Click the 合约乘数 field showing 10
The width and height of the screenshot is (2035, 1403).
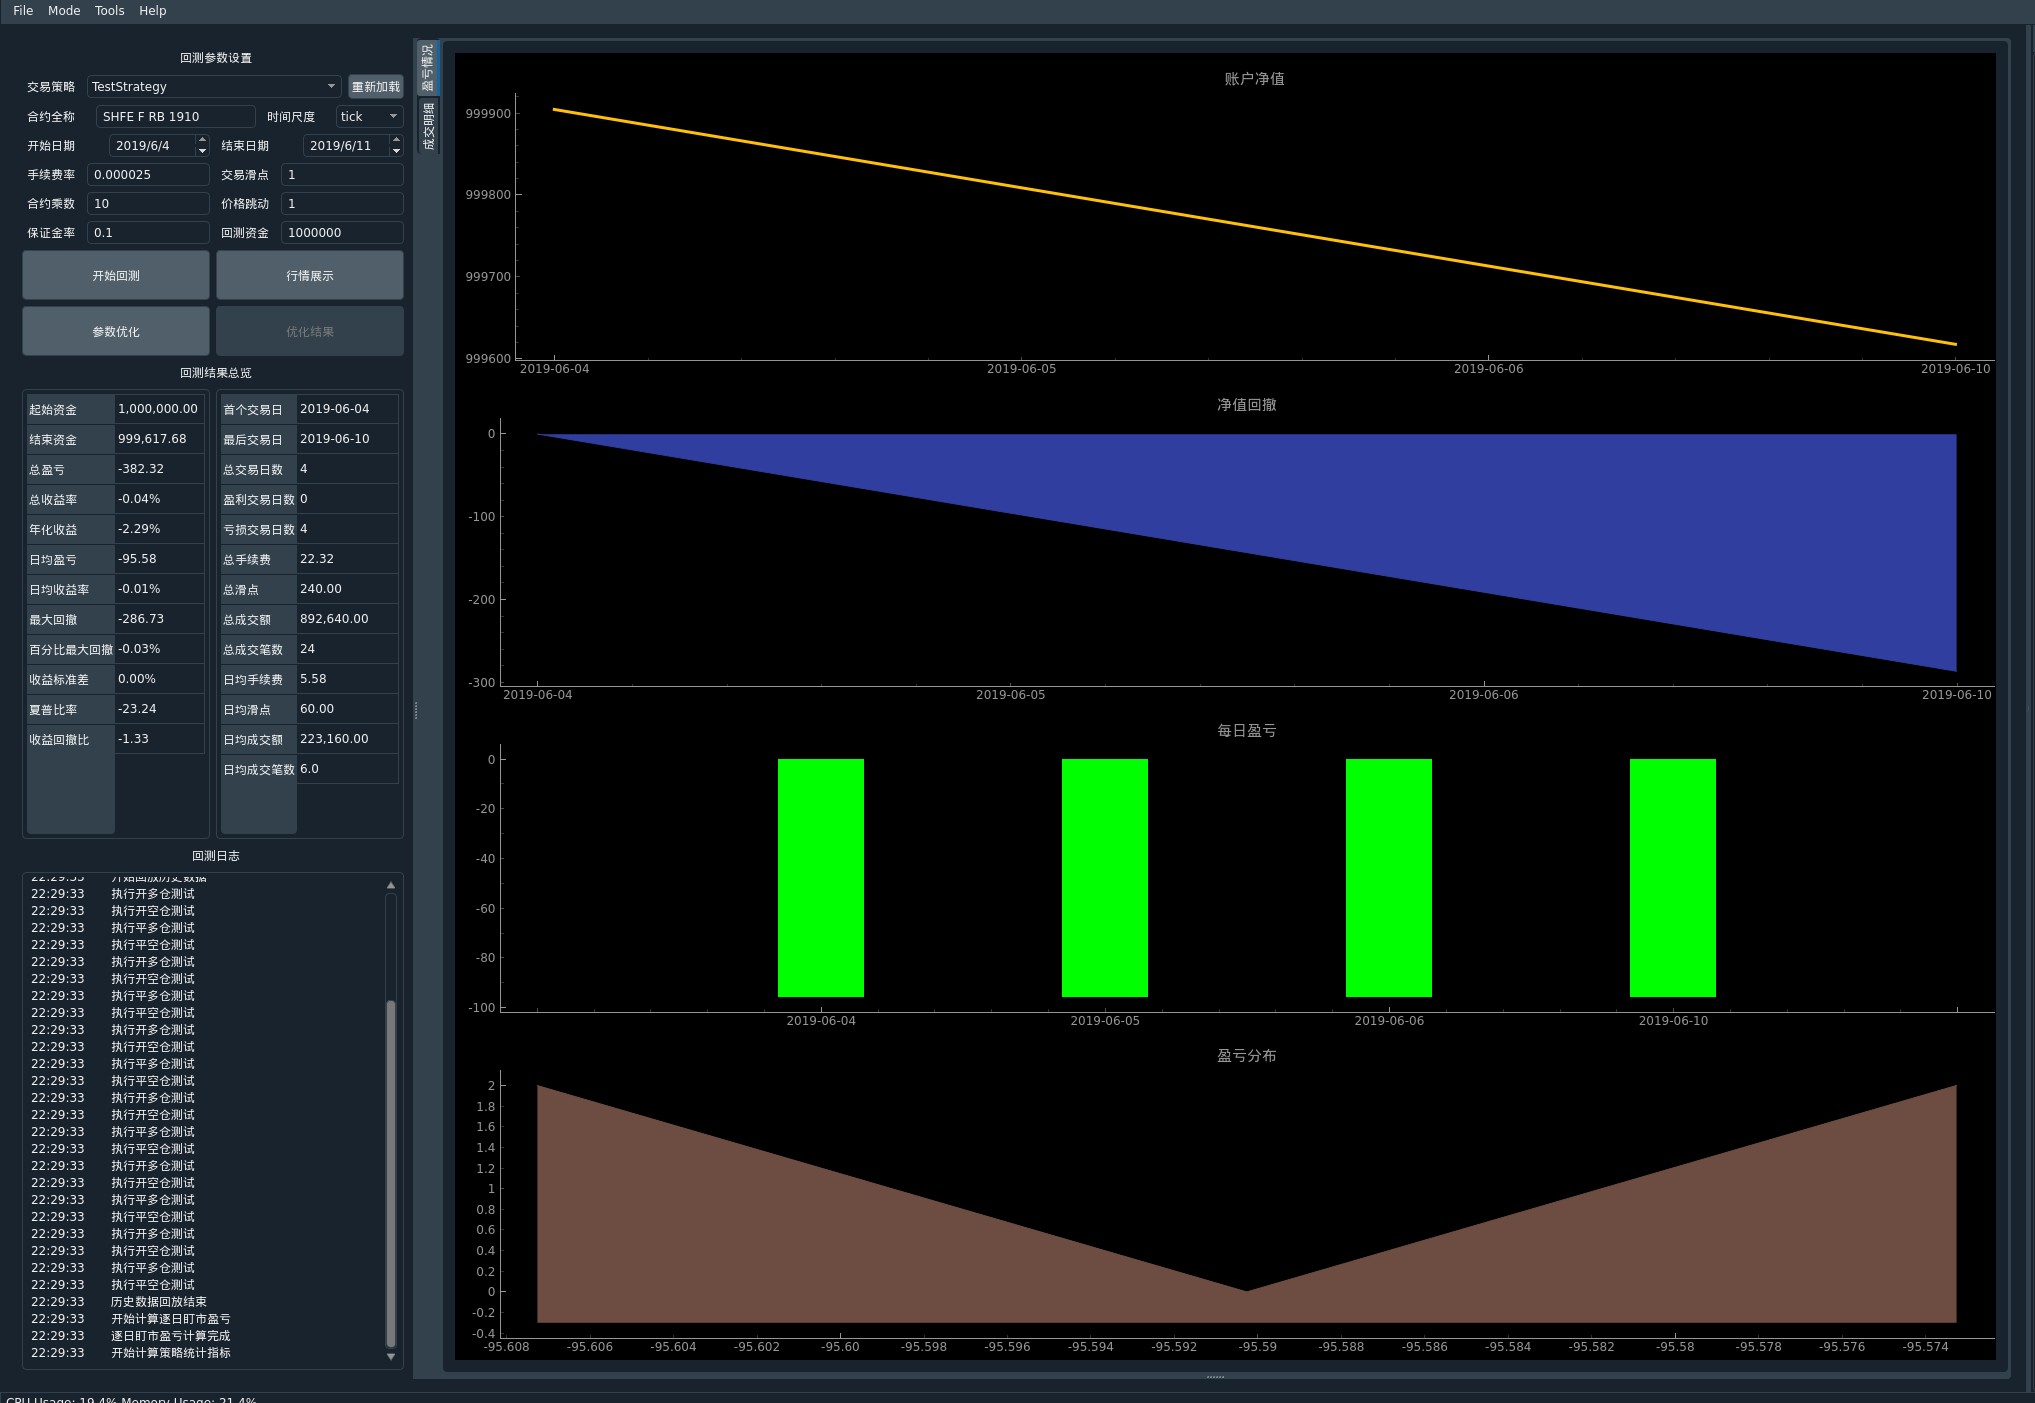(x=148, y=204)
